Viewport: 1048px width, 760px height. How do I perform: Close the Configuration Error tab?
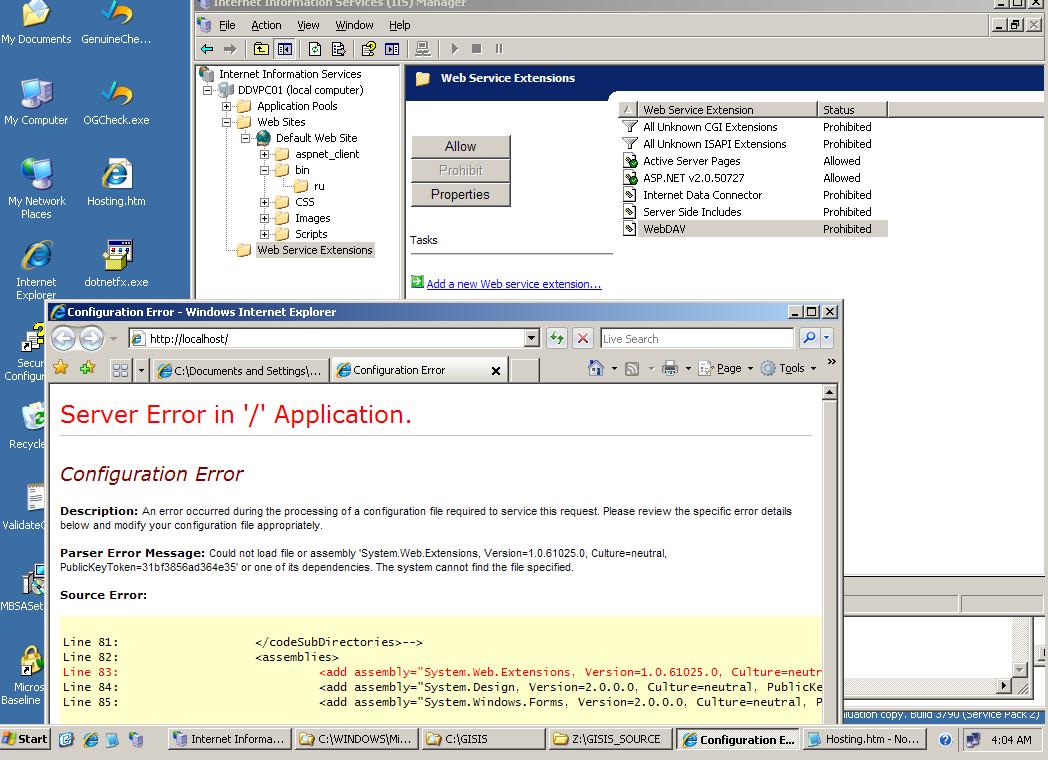pyautogui.click(x=496, y=370)
